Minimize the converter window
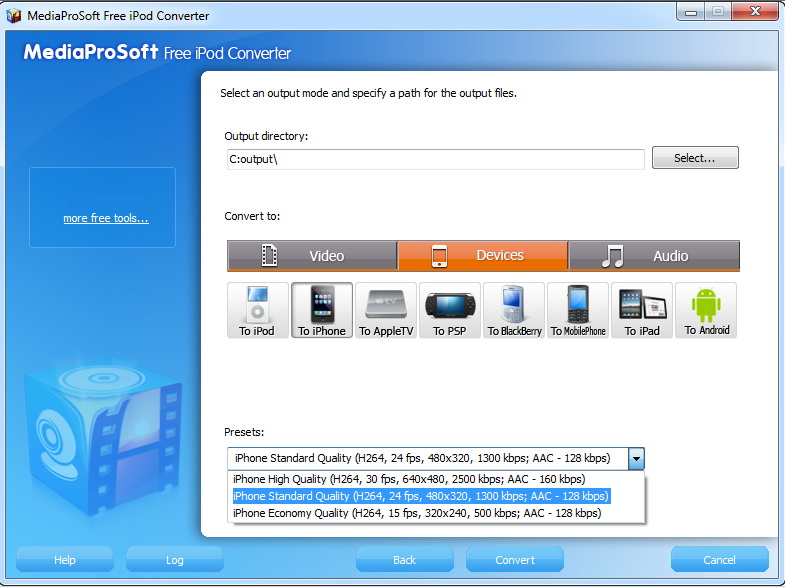This screenshot has height=587, width=785. 691,12
